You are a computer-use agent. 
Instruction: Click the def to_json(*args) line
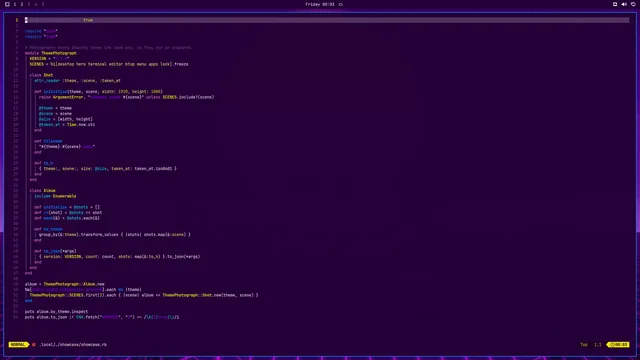coord(55,251)
